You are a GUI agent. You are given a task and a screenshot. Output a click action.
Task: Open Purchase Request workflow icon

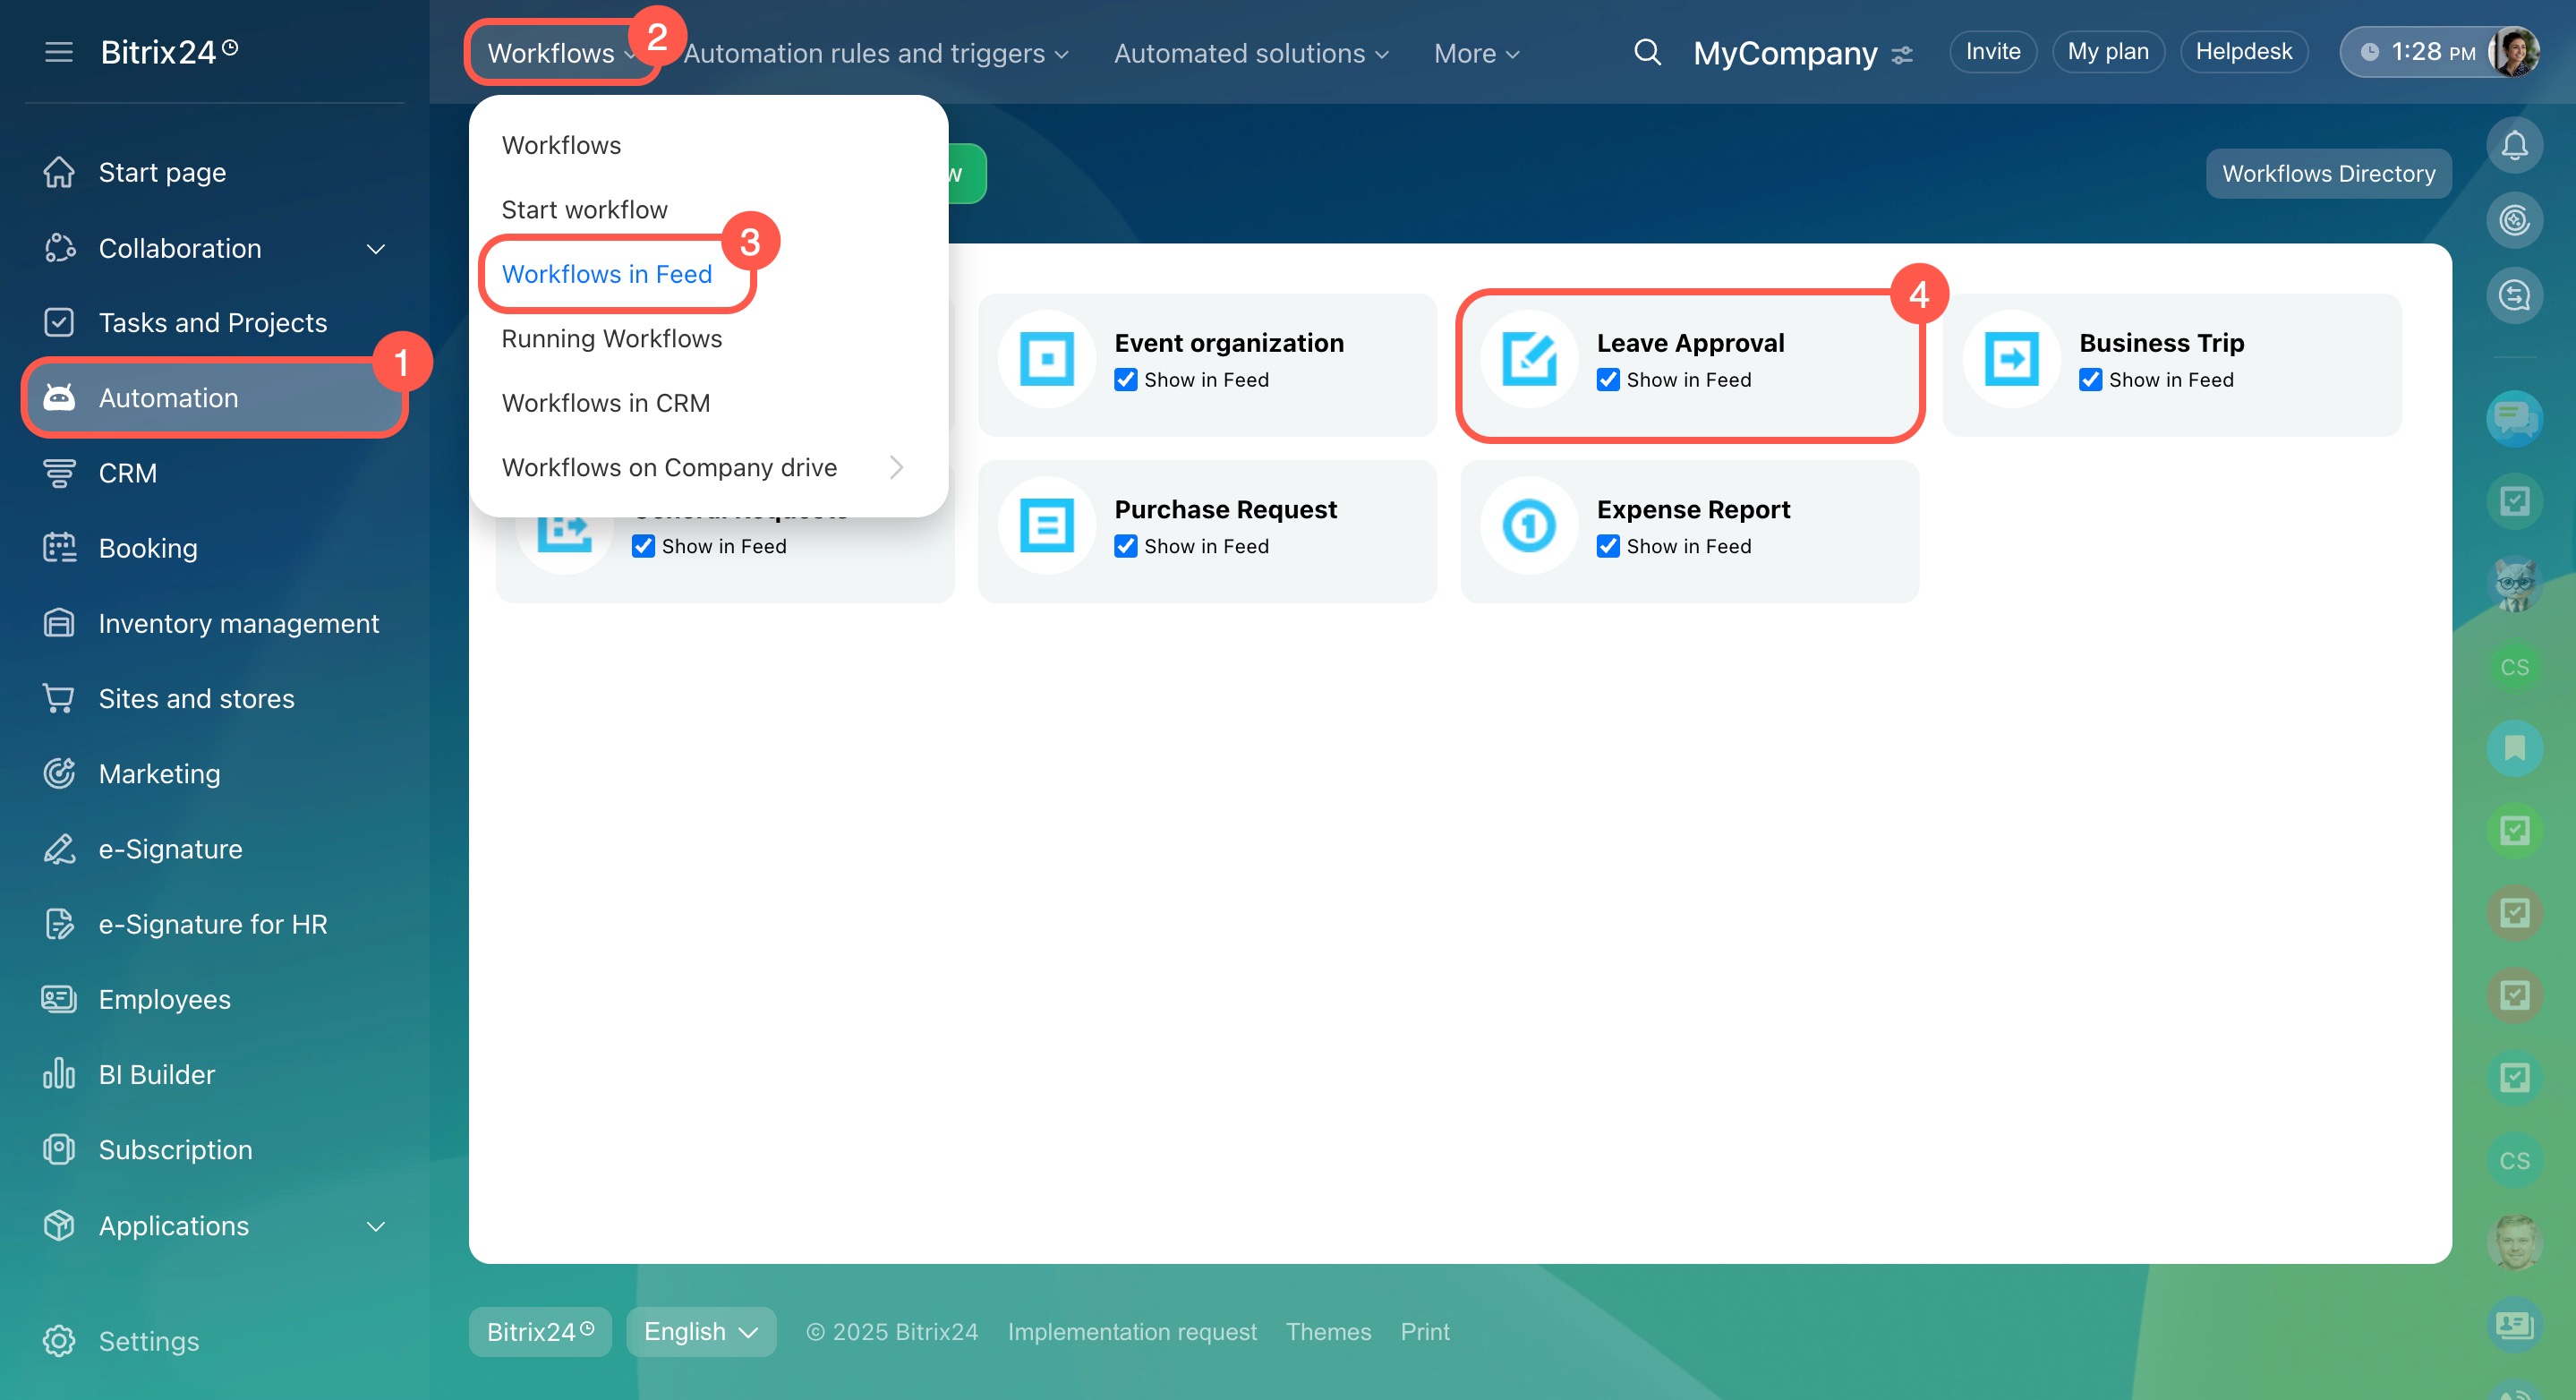1046,525
